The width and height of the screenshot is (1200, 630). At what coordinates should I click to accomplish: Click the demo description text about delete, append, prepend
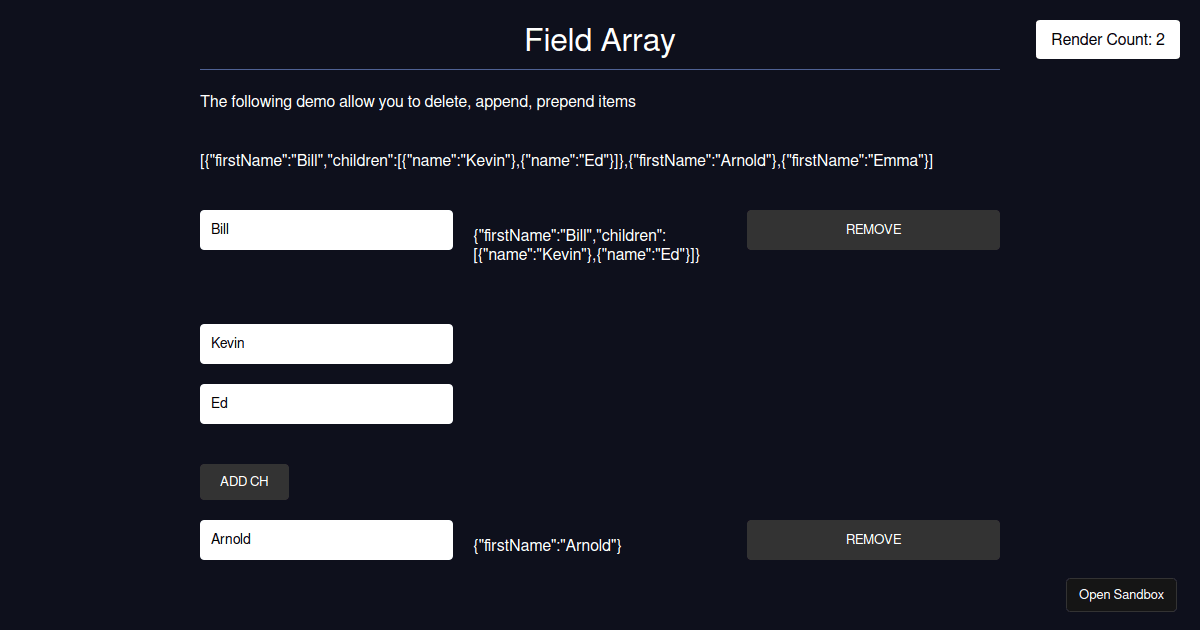point(418,101)
